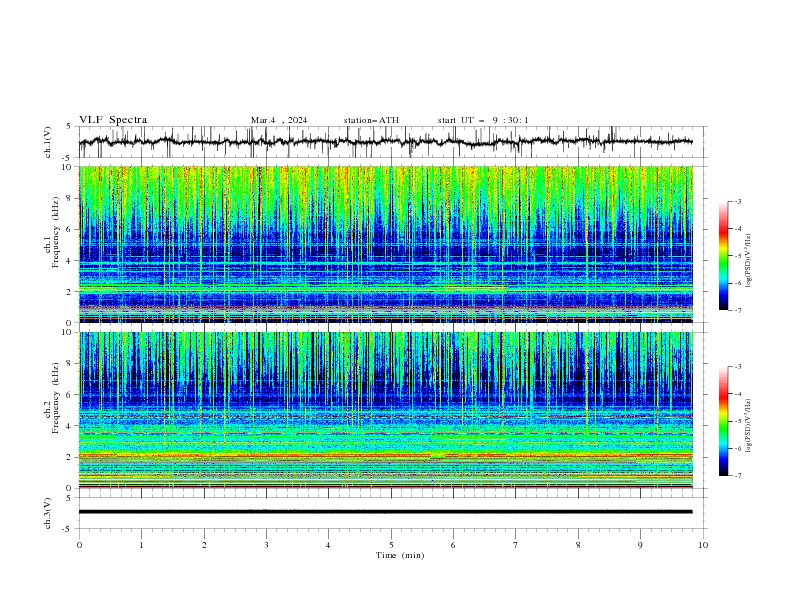Click the "4" kHz tick on ch.1 frequency axis
Image resolution: width=792 pixels, height=612 pixels.
pyautogui.click(x=71, y=261)
